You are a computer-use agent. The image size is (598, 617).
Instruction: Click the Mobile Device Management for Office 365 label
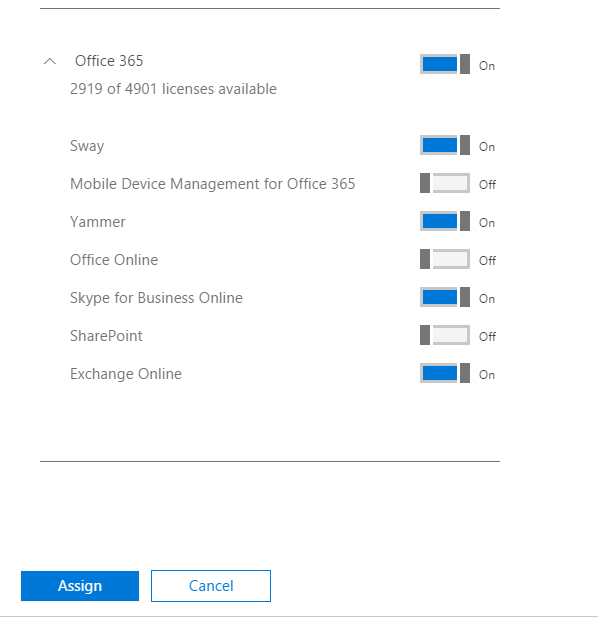[212, 184]
